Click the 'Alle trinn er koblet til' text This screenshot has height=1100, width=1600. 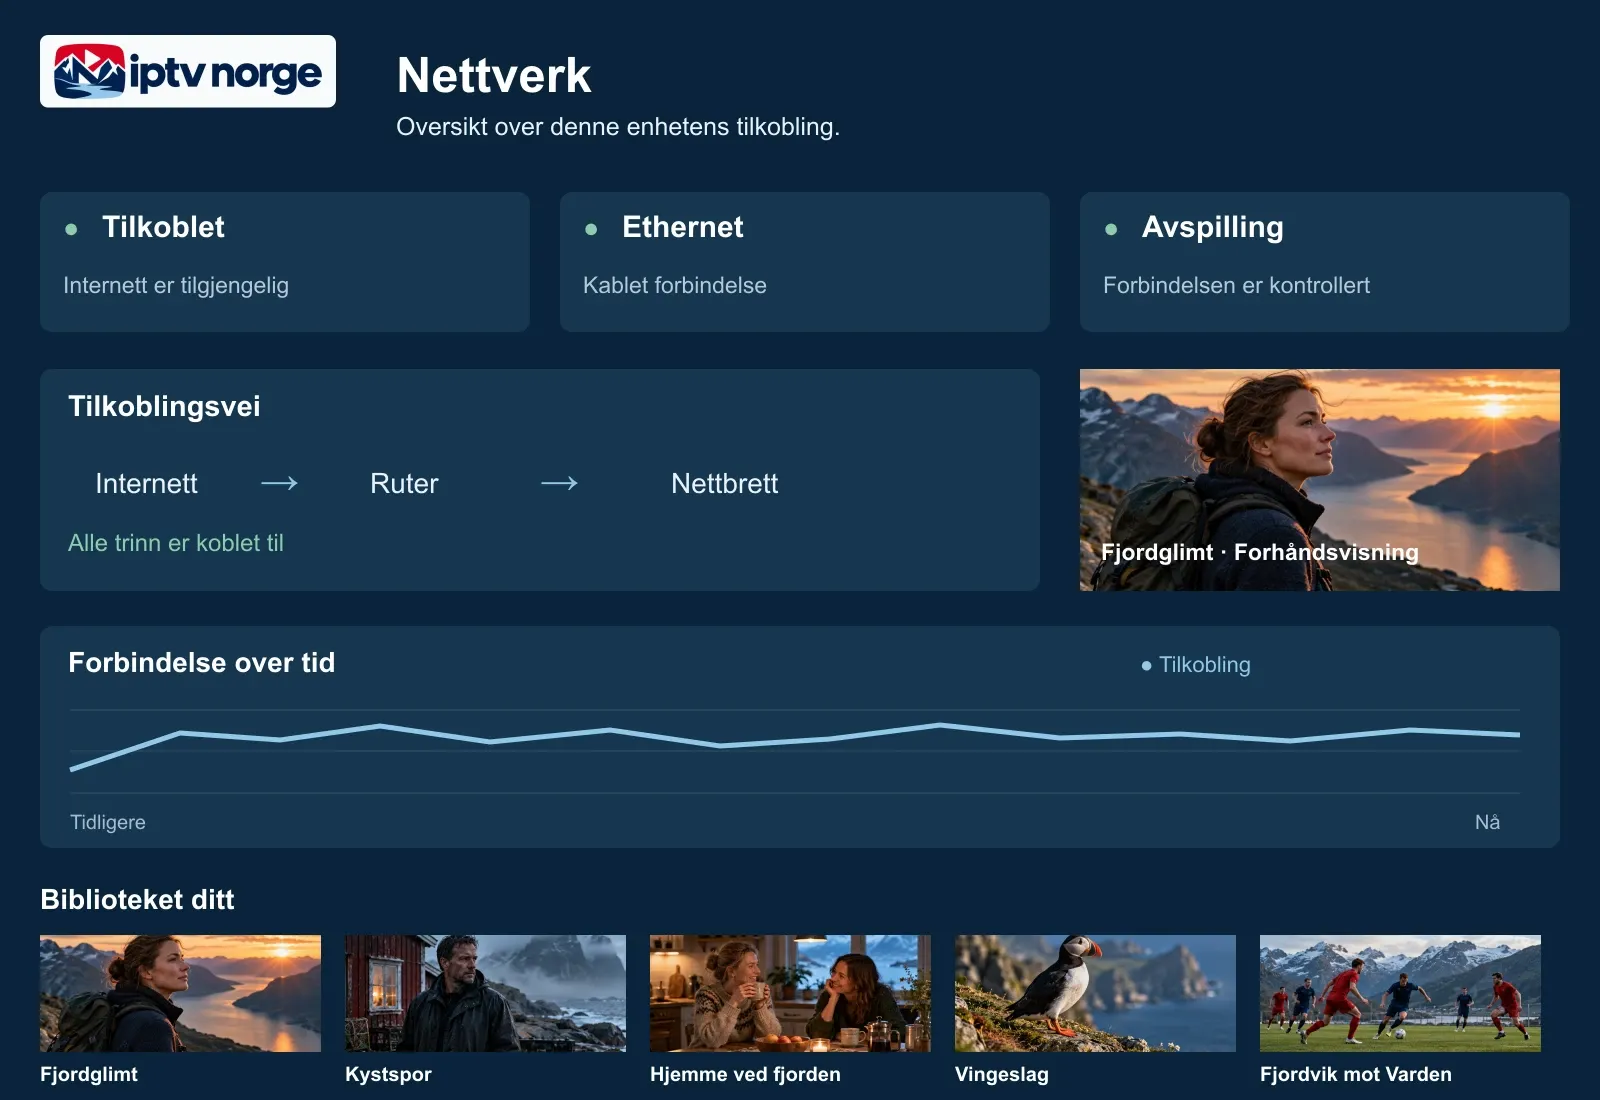pyautogui.click(x=176, y=543)
